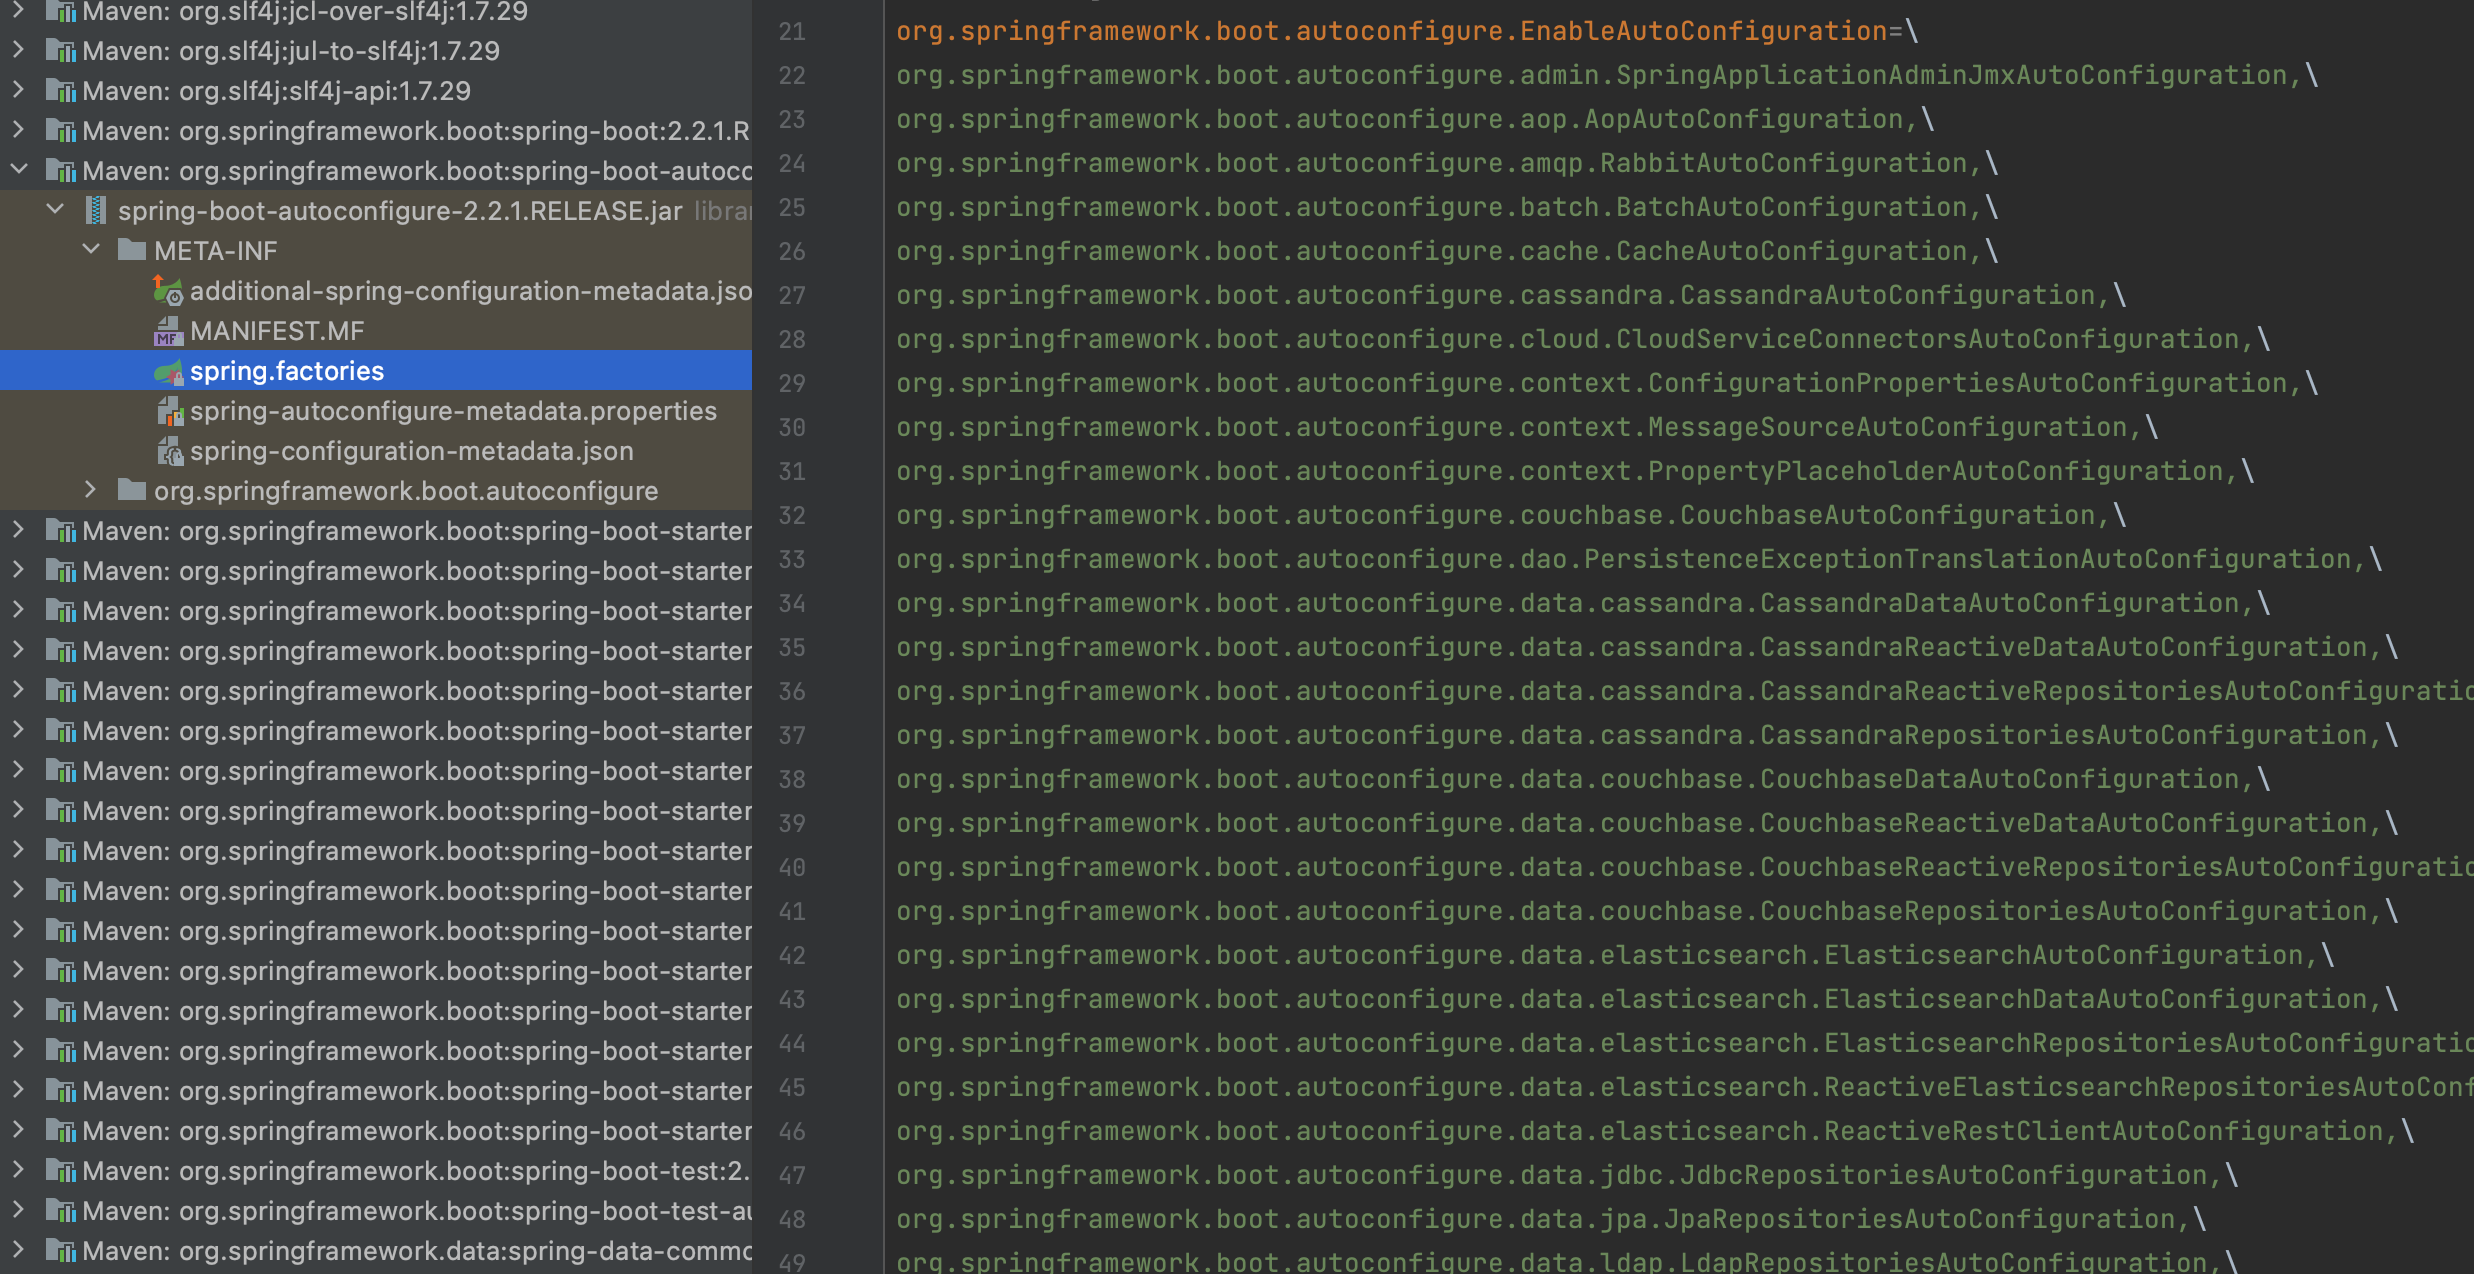Click line number 42 in gutter

(792, 956)
